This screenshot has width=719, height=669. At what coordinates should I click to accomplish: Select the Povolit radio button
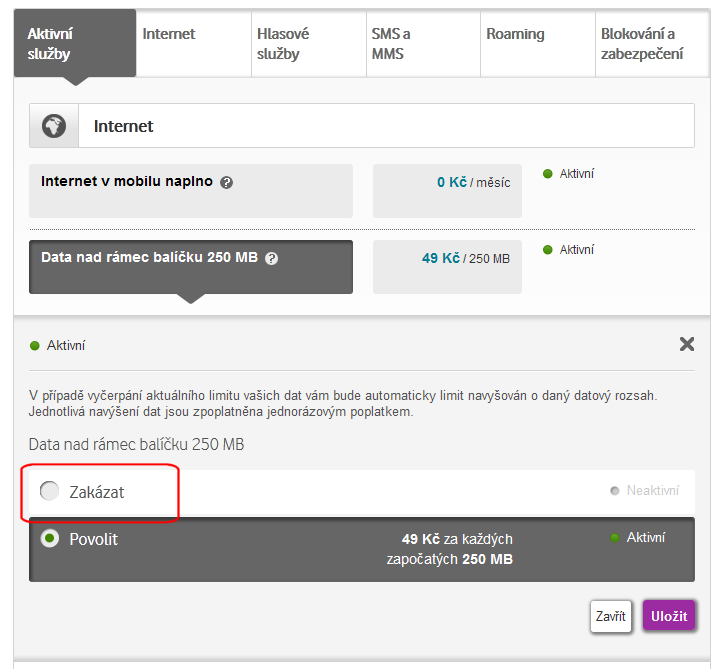49,539
